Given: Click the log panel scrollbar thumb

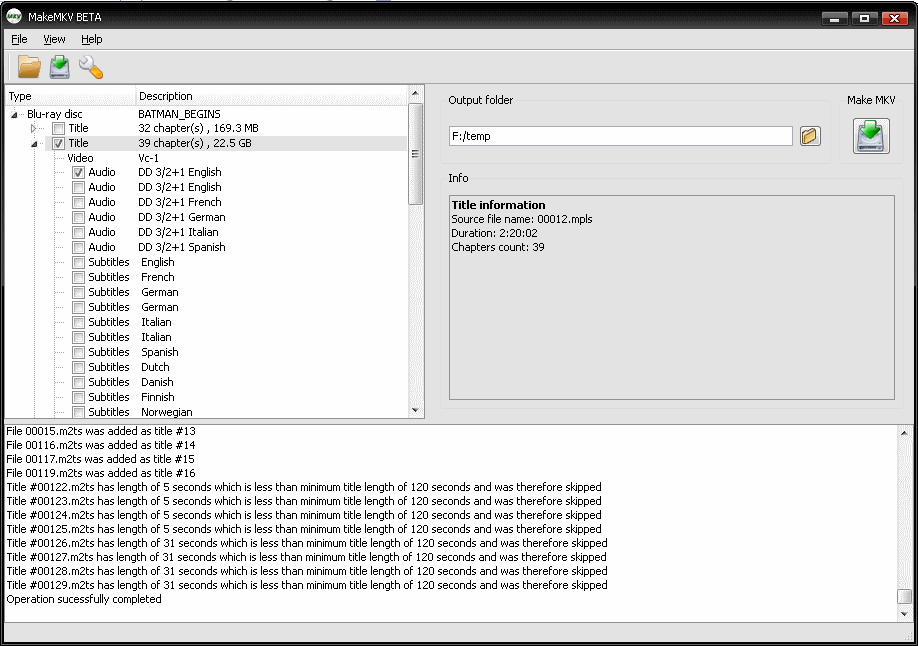Looking at the screenshot, I should 905,596.
